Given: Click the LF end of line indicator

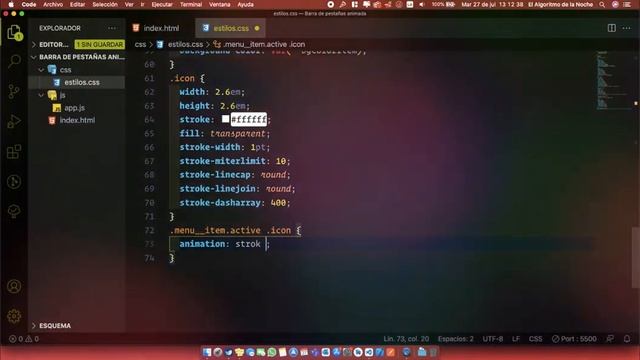Looking at the screenshot, I should pyautogui.click(x=516, y=339).
